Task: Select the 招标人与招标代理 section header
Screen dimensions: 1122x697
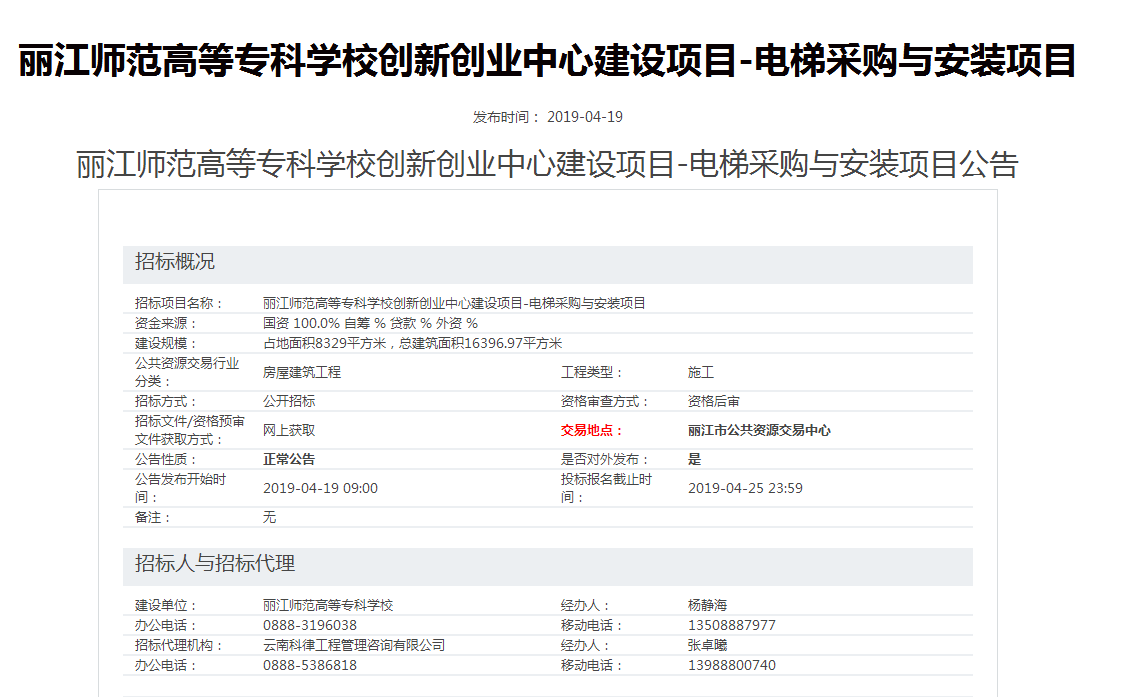Action: (x=215, y=564)
